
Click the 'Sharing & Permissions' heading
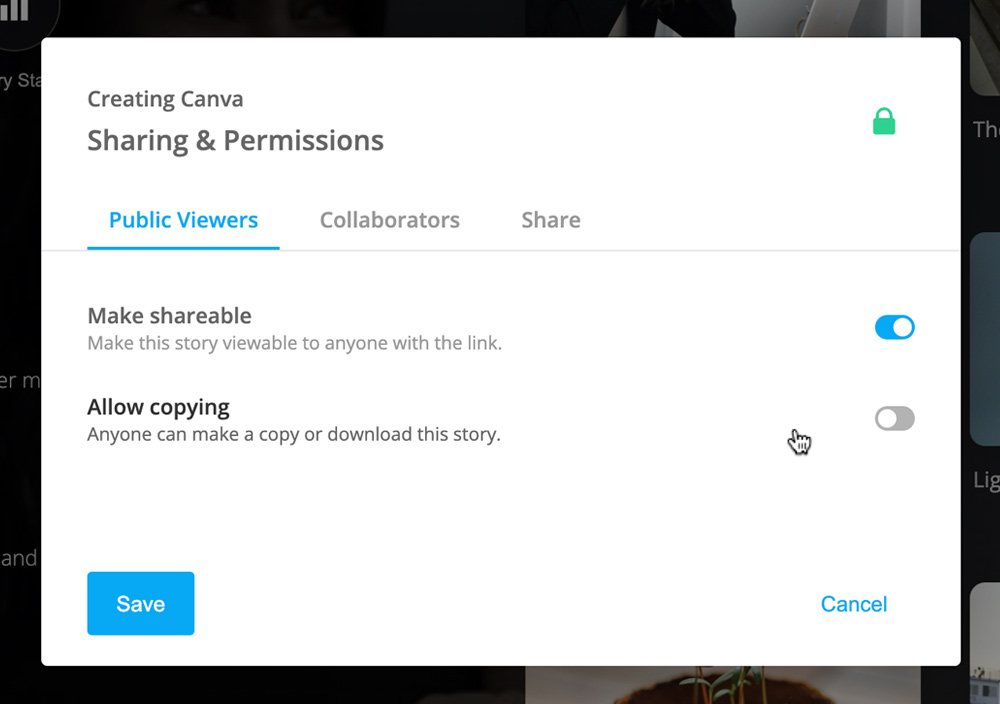click(235, 140)
